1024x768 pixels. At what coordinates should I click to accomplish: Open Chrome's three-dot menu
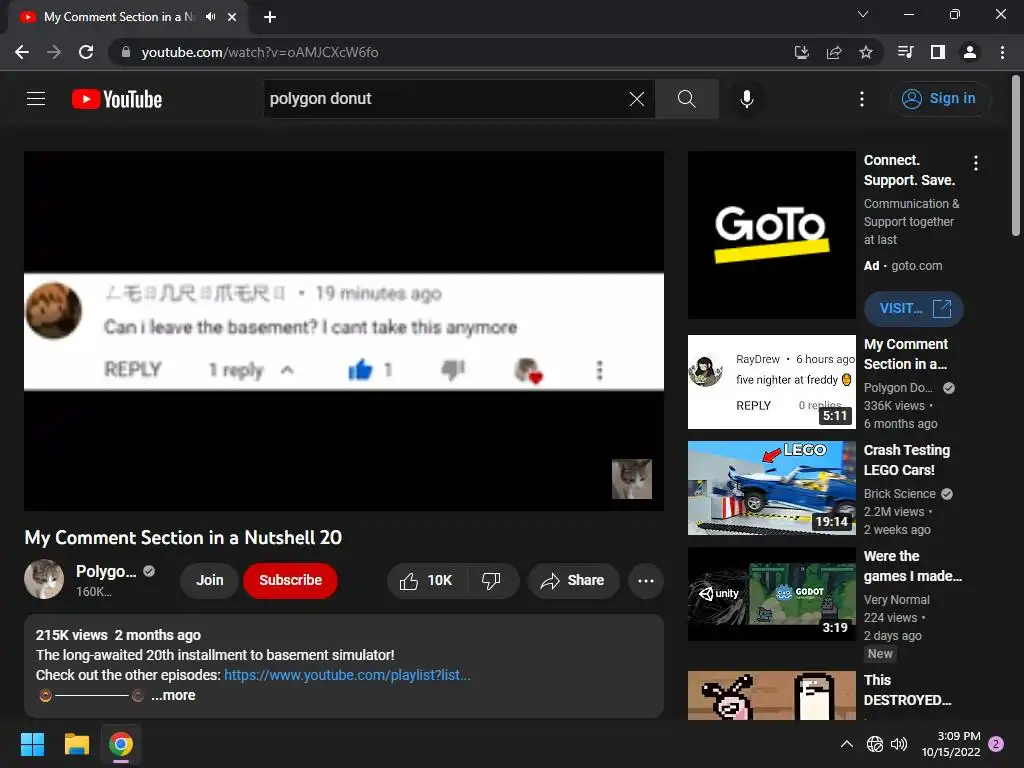[1002, 52]
